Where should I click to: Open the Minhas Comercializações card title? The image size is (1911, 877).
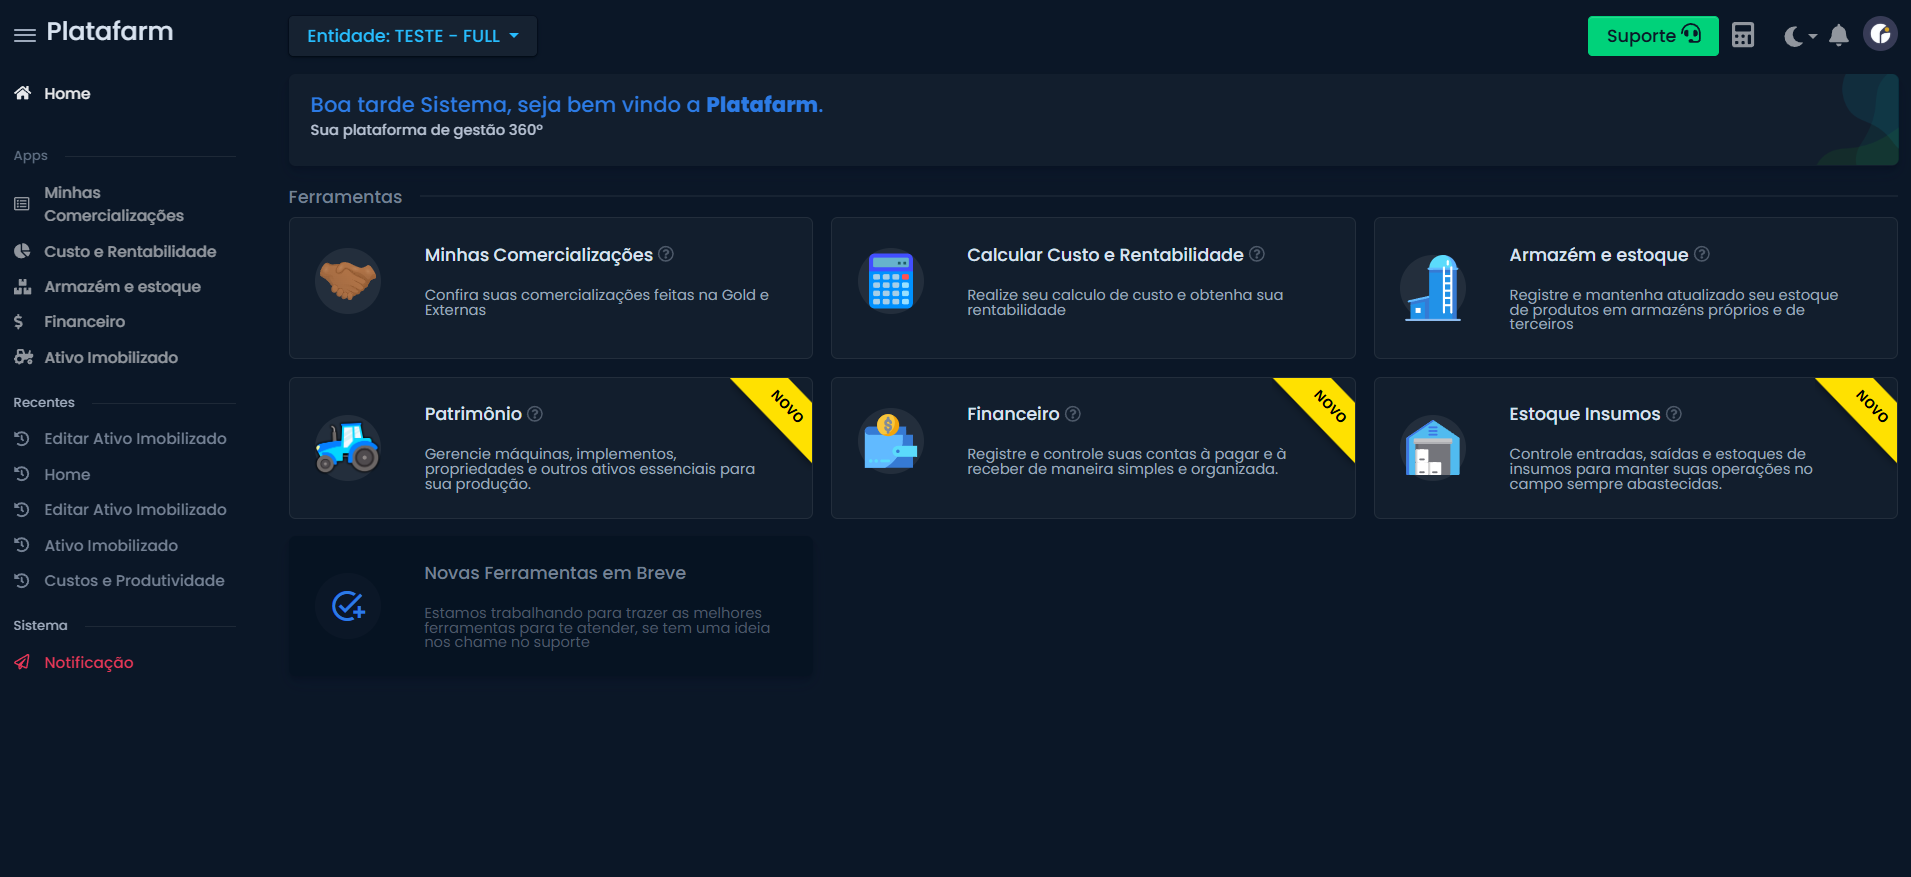pyautogui.click(x=539, y=255)
